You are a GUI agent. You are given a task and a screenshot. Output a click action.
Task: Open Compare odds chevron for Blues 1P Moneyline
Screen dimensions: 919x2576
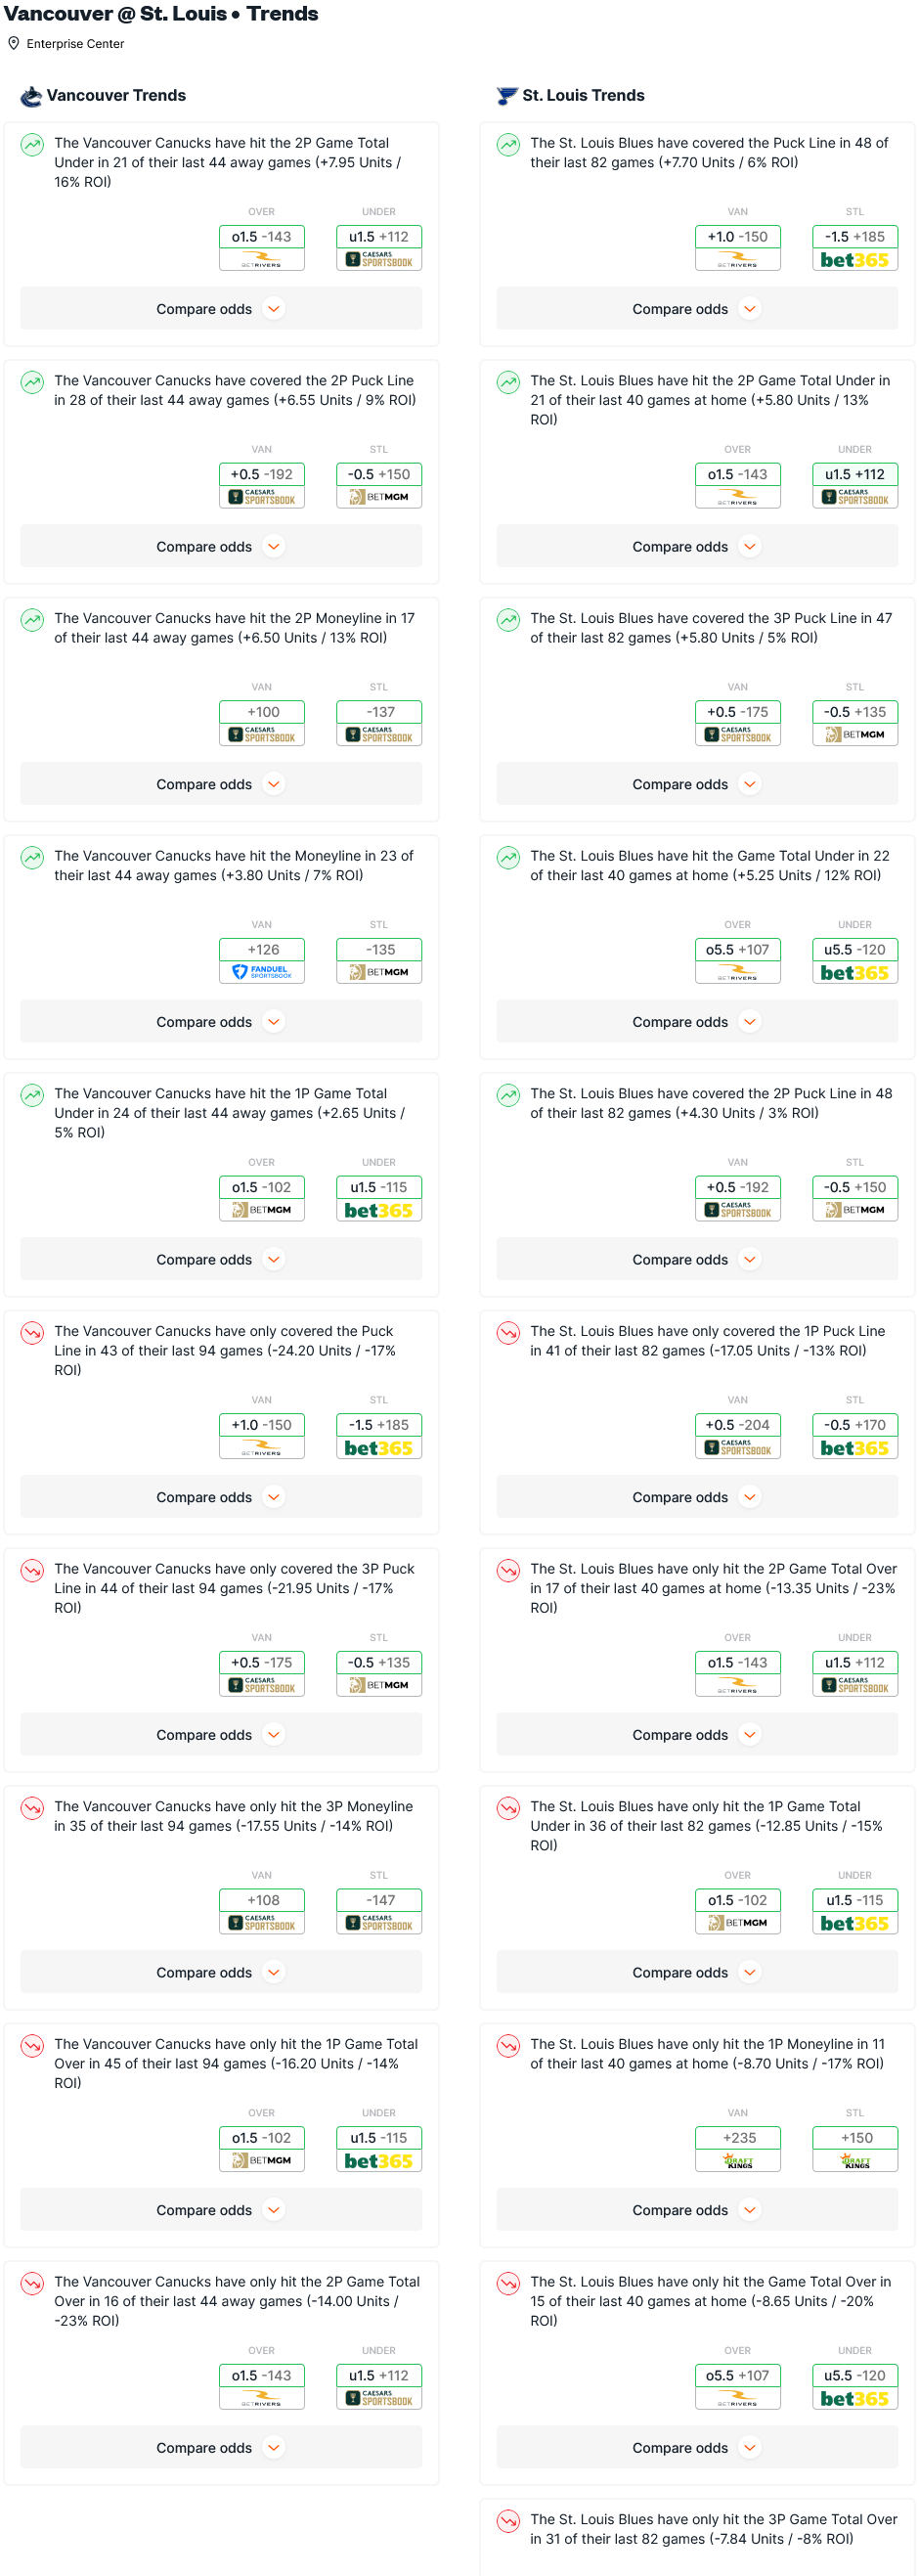pos(750,2210)
